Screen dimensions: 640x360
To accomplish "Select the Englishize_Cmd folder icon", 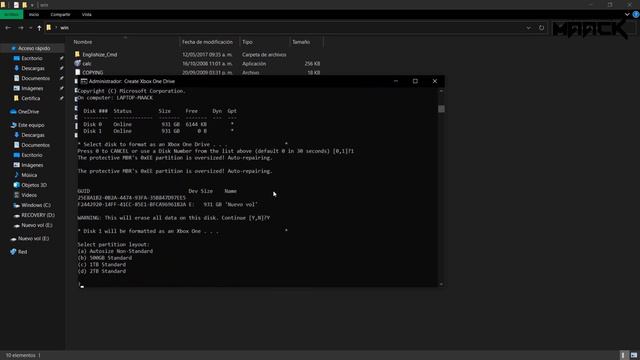I will [x=78, y=54].
